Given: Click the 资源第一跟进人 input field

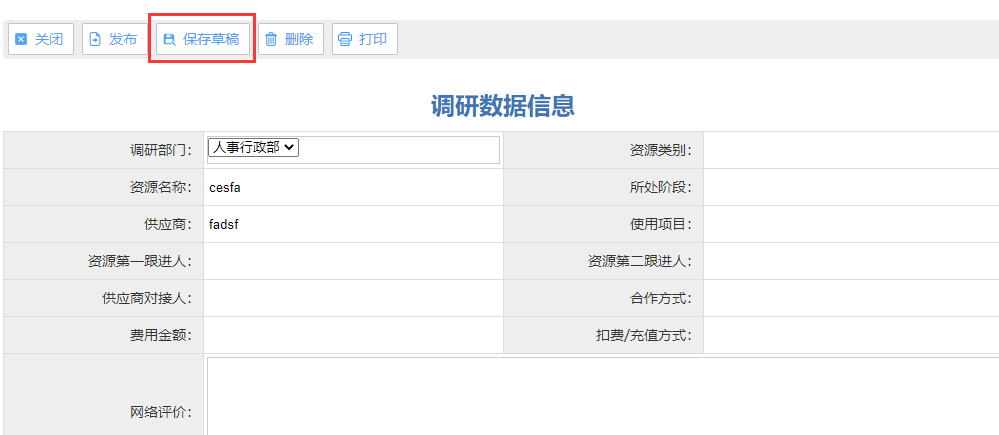Looking at the screenshot, I should click(x=353, y=261).
